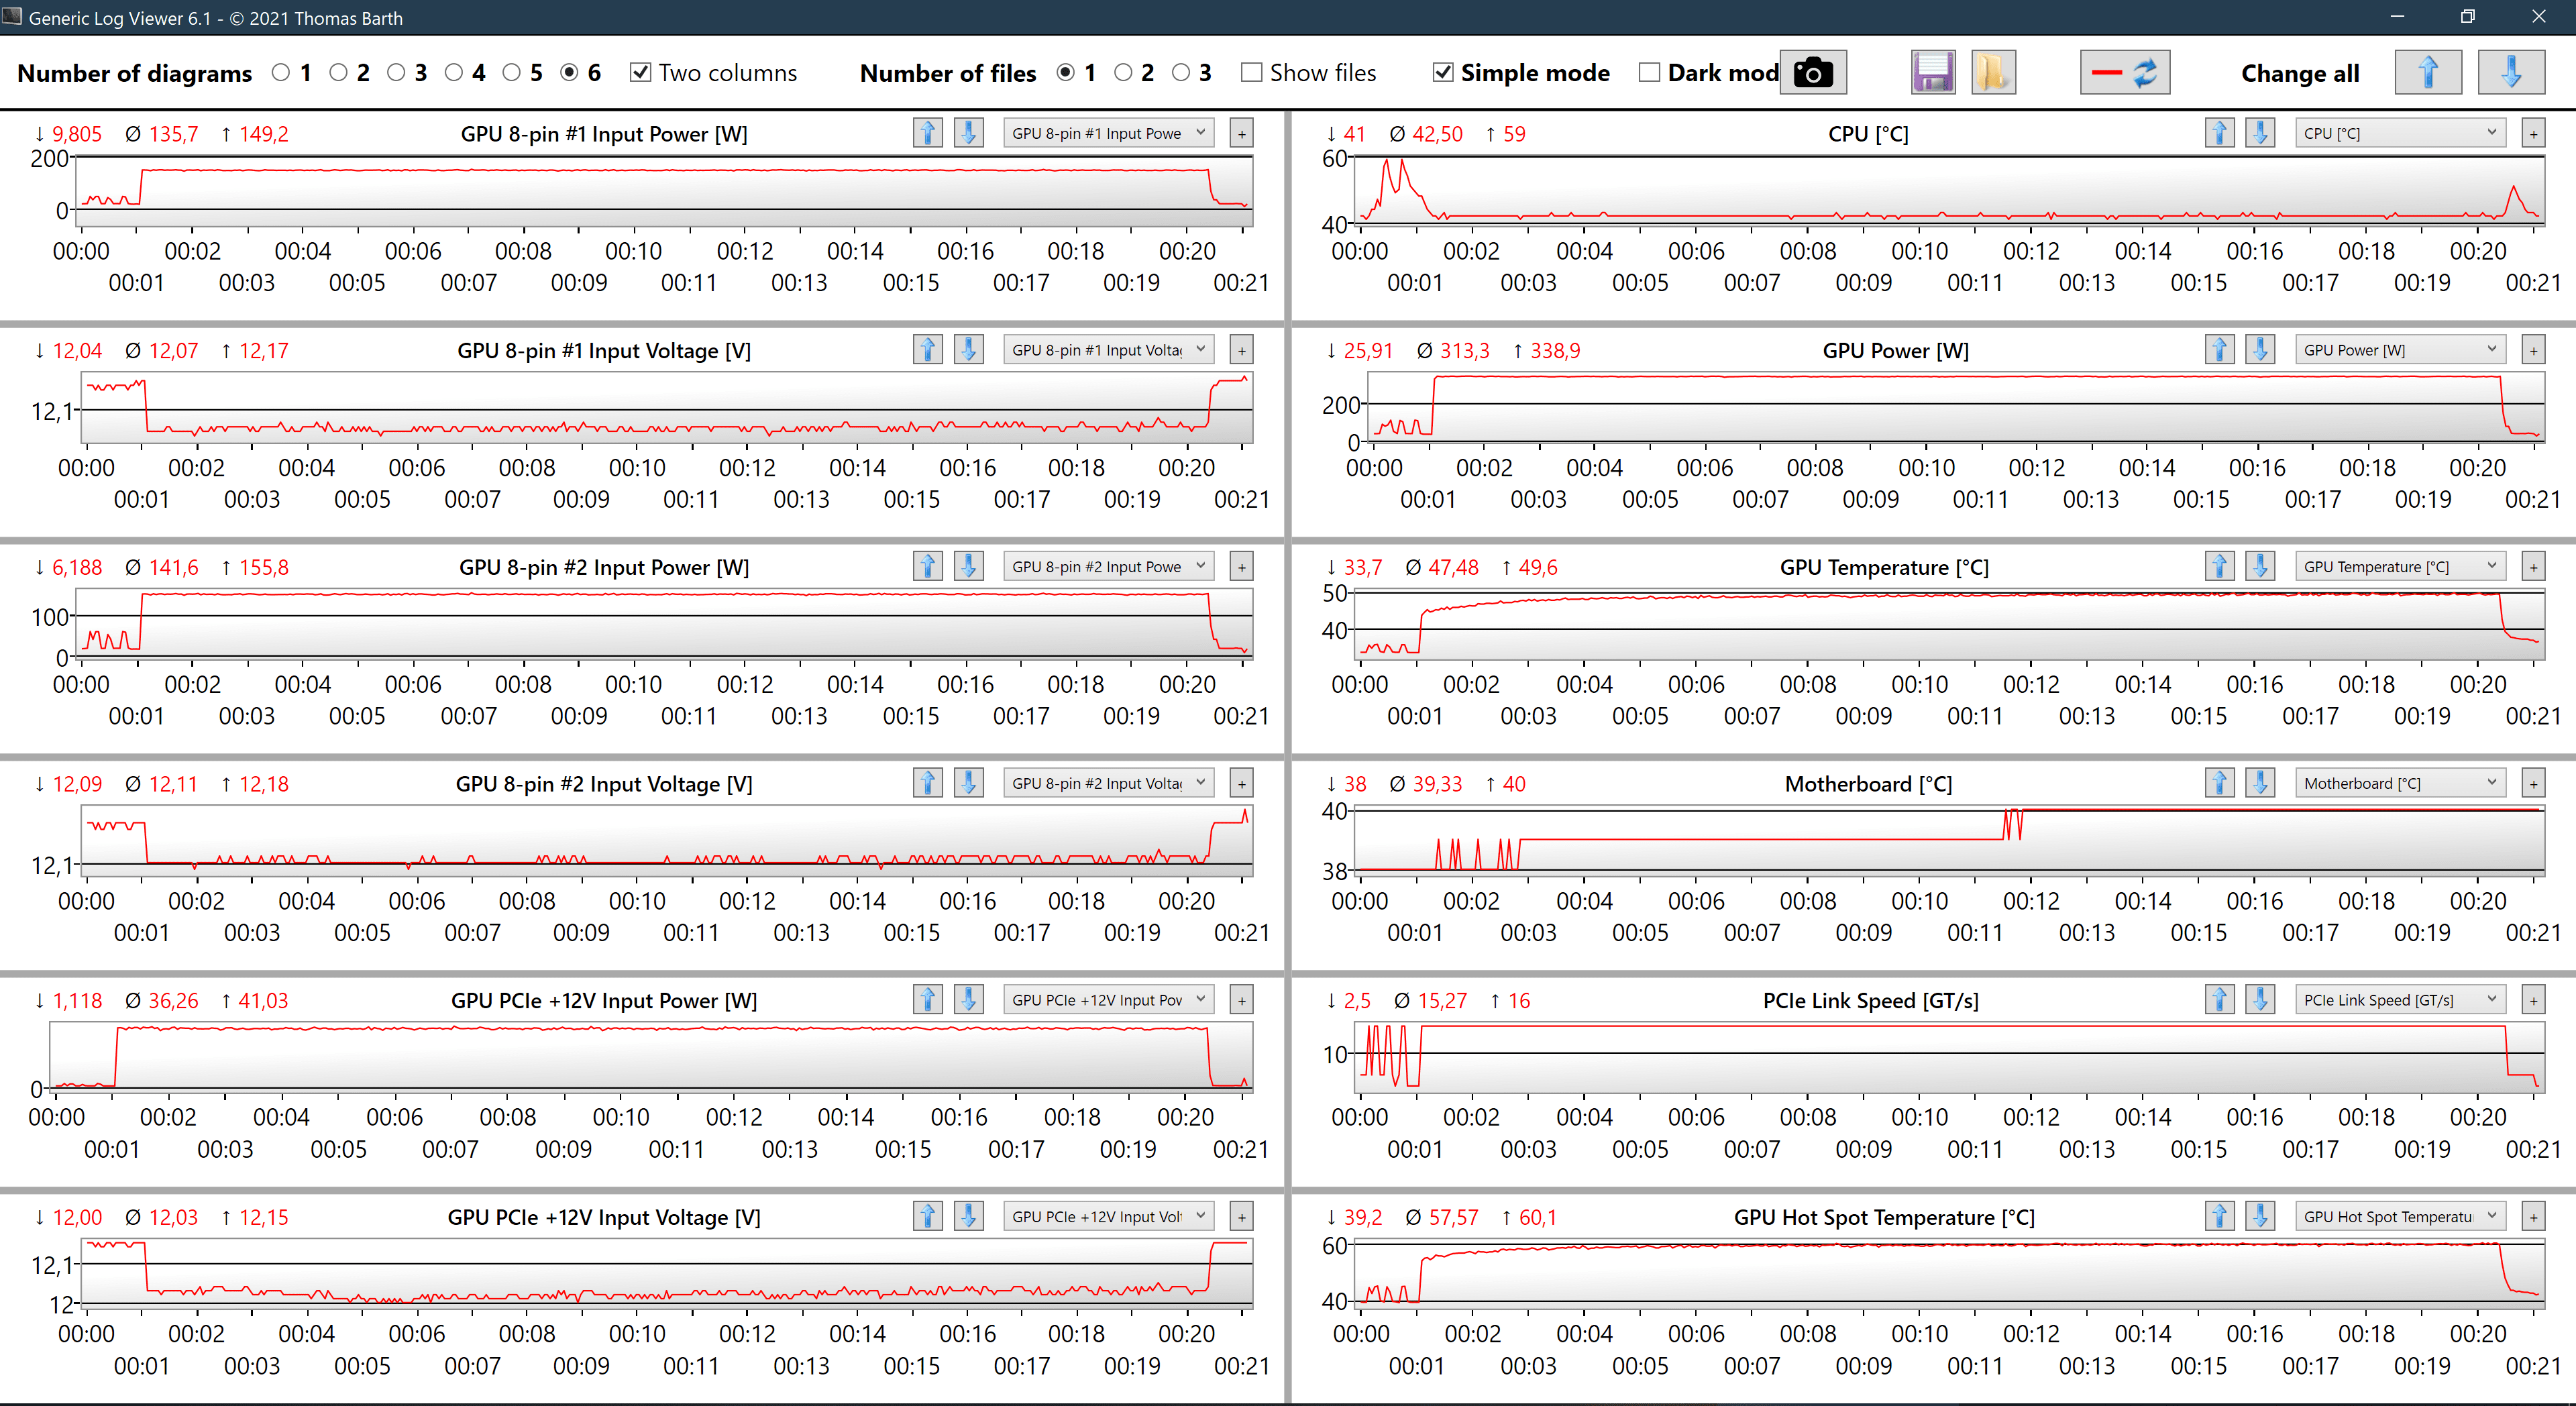Select 2 for Number of diagrams
The width and height of the screenshot is (2576, 1406).
[339, 73]
